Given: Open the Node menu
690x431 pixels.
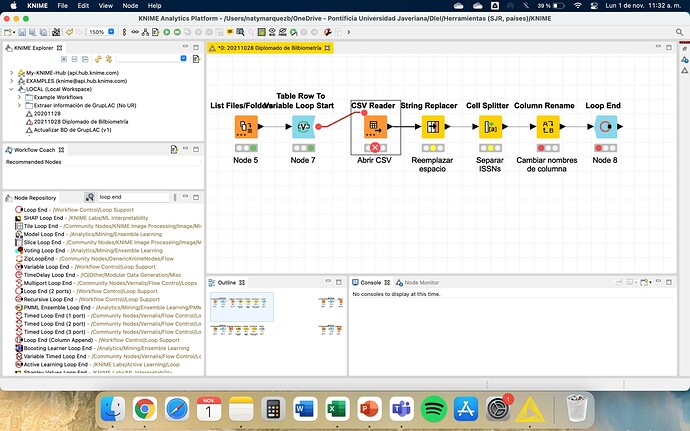Looking at the screenshot, I should [x=130, y=6].
